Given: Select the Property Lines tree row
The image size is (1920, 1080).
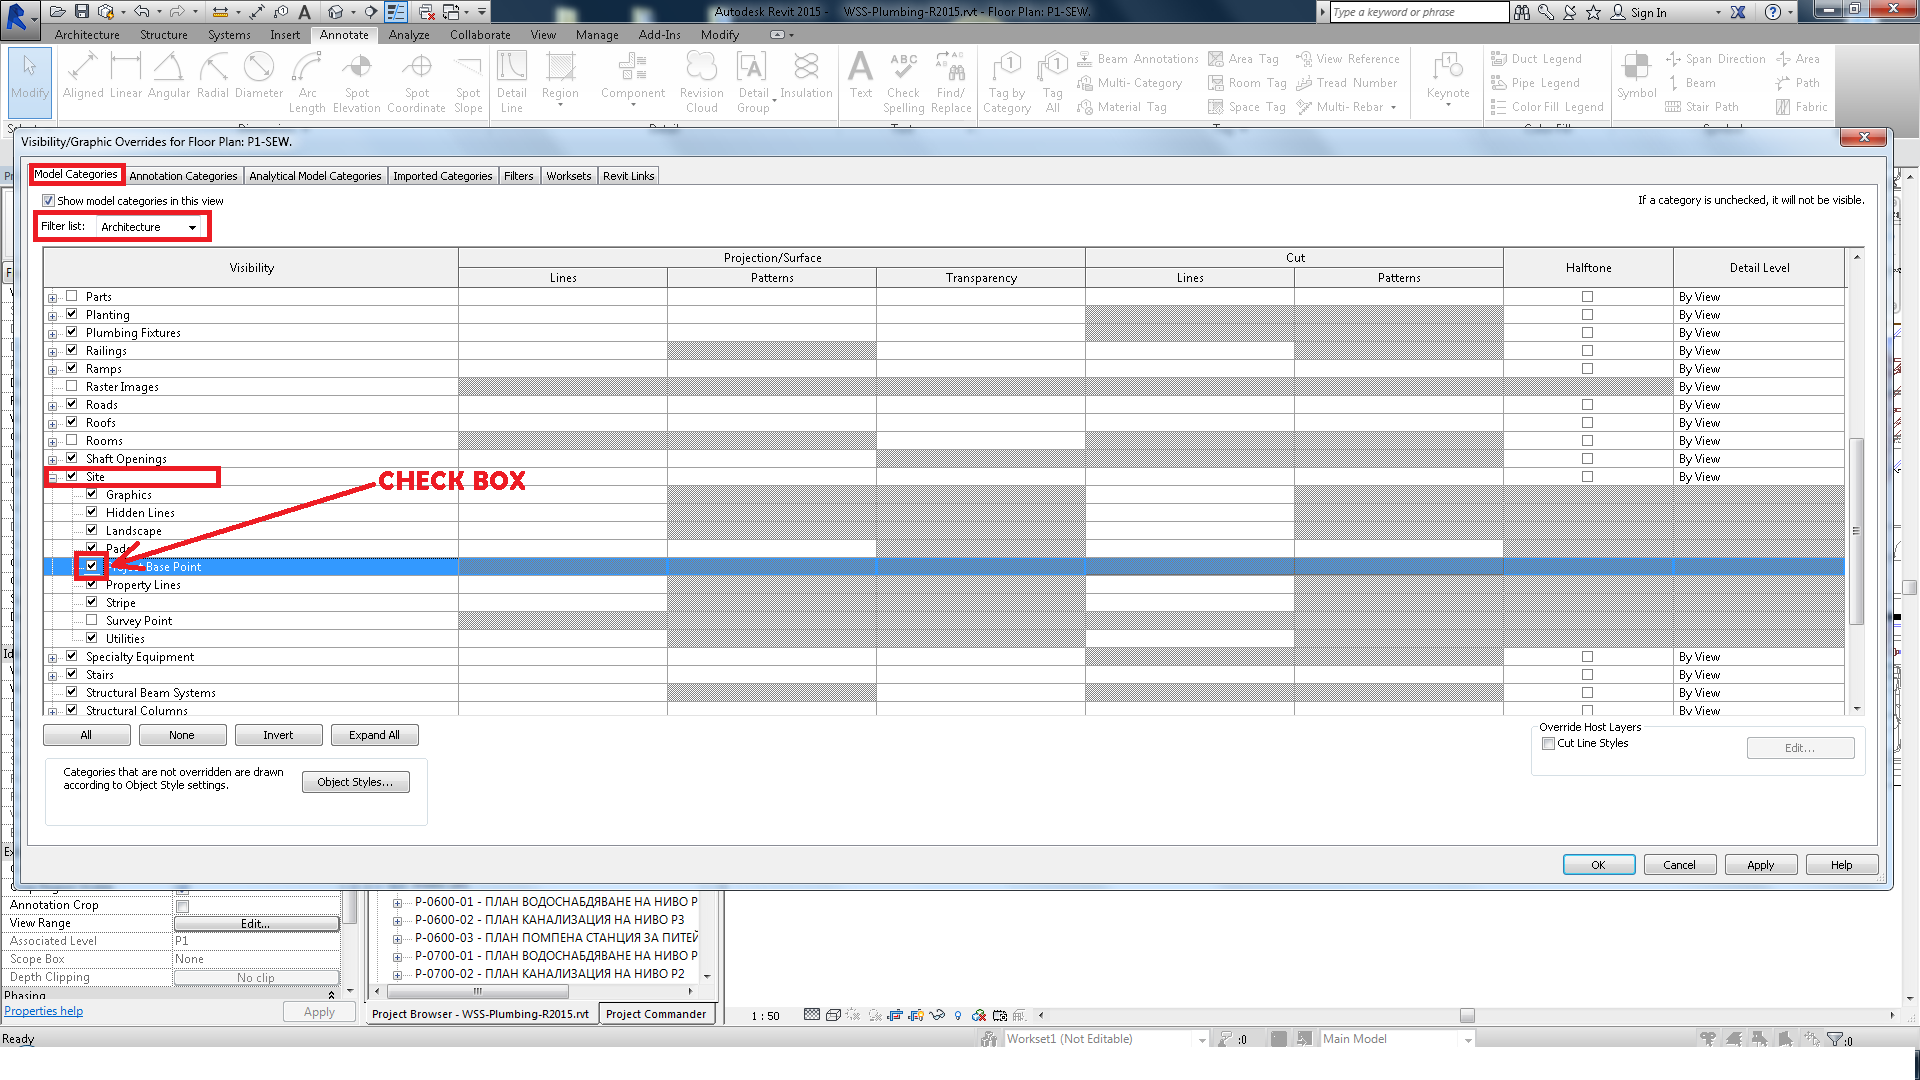Looking at the screenshot, I should (x=143, y=585).
